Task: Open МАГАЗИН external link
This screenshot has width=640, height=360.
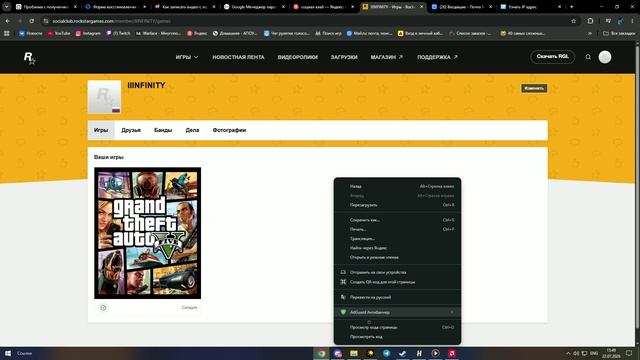Action: point(387,57)
